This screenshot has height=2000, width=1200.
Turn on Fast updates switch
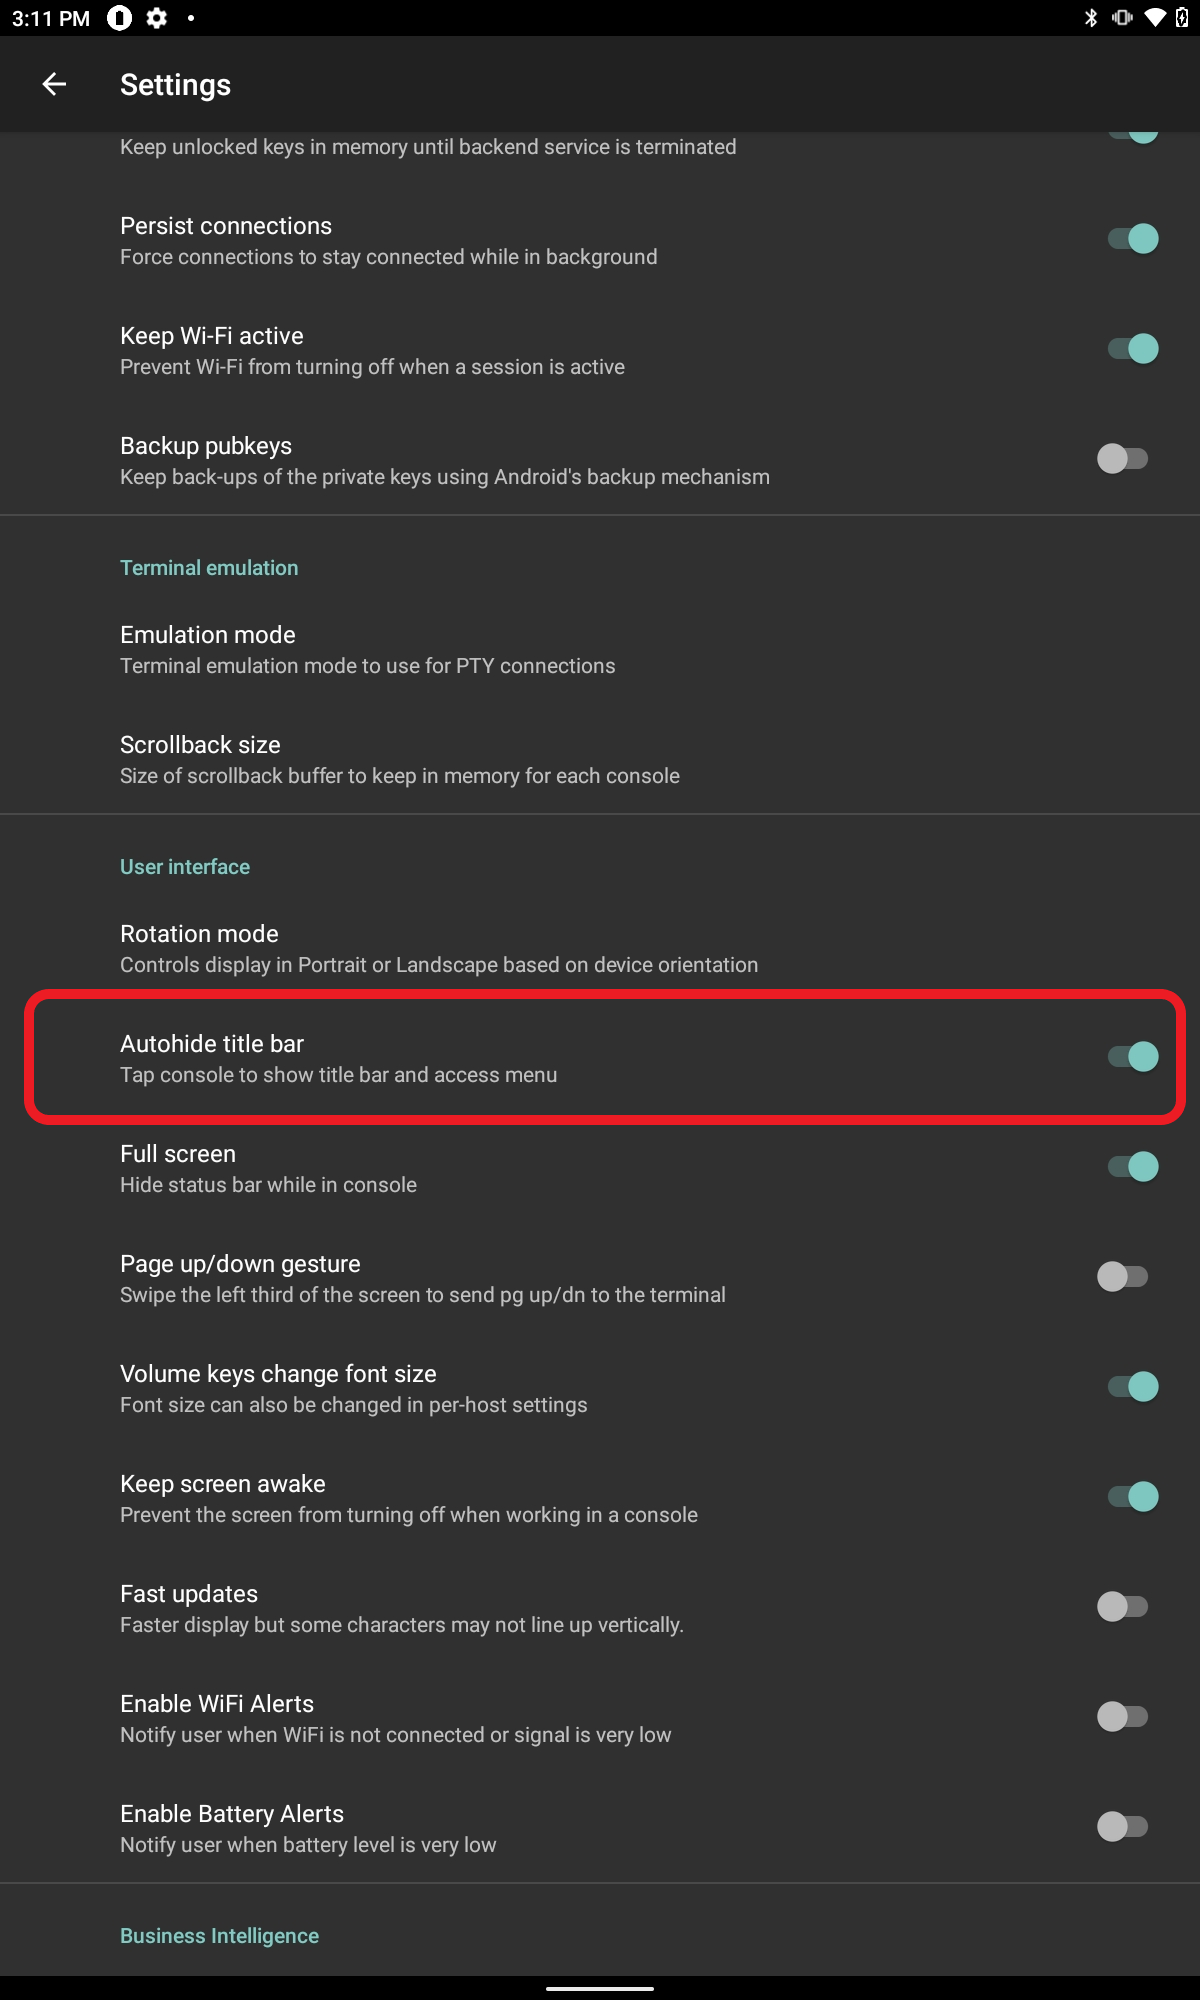1123,1607
